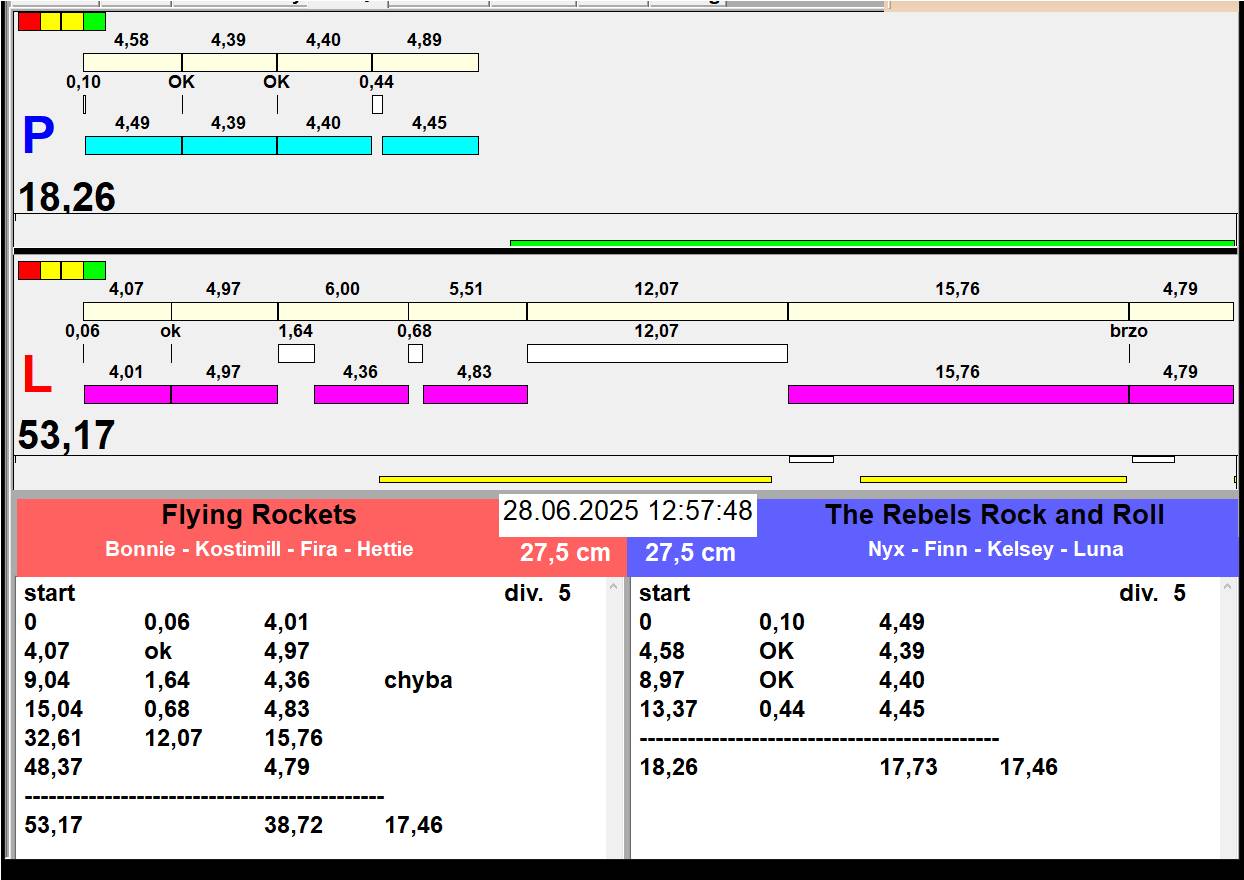
Task: Click the long left yellow bar under lane L
Action: 575,479
